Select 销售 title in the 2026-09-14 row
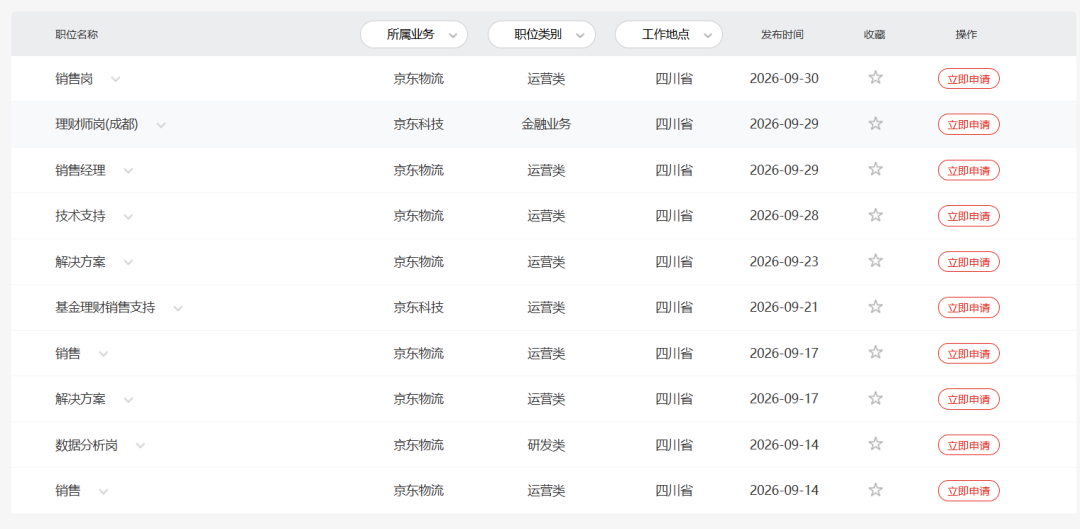This screenshot has height=529, width=1080. [68, 491]
